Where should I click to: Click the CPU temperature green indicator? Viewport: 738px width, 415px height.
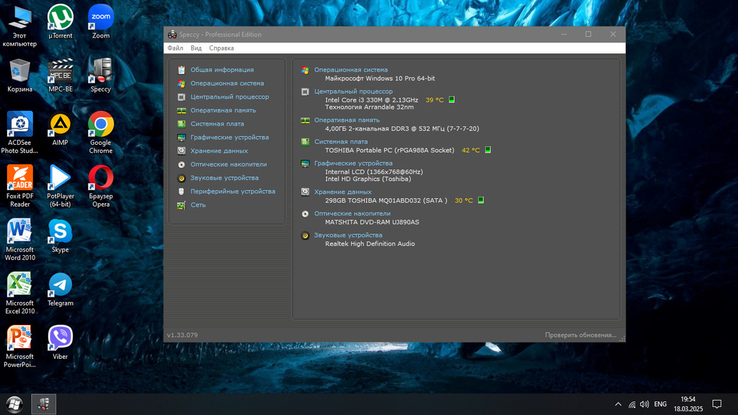[451, 100]
